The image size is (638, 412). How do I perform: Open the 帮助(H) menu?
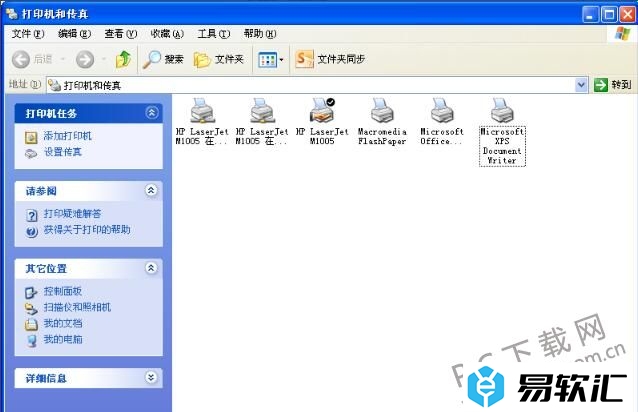point(260,34)
